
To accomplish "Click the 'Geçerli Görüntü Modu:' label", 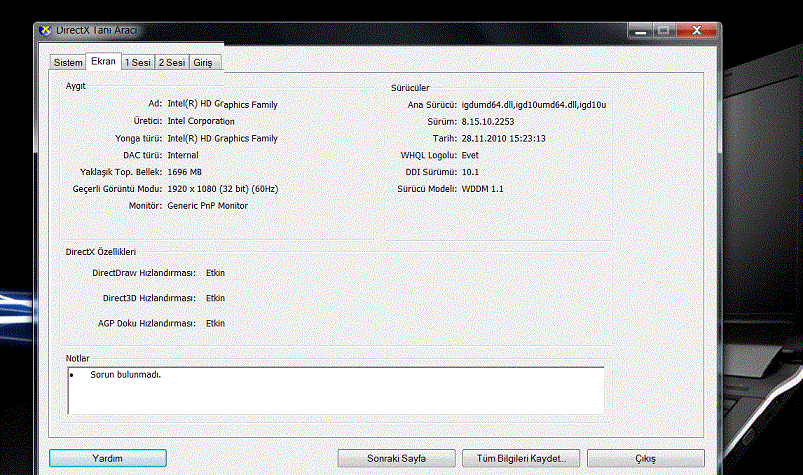I will coord(117,189).
